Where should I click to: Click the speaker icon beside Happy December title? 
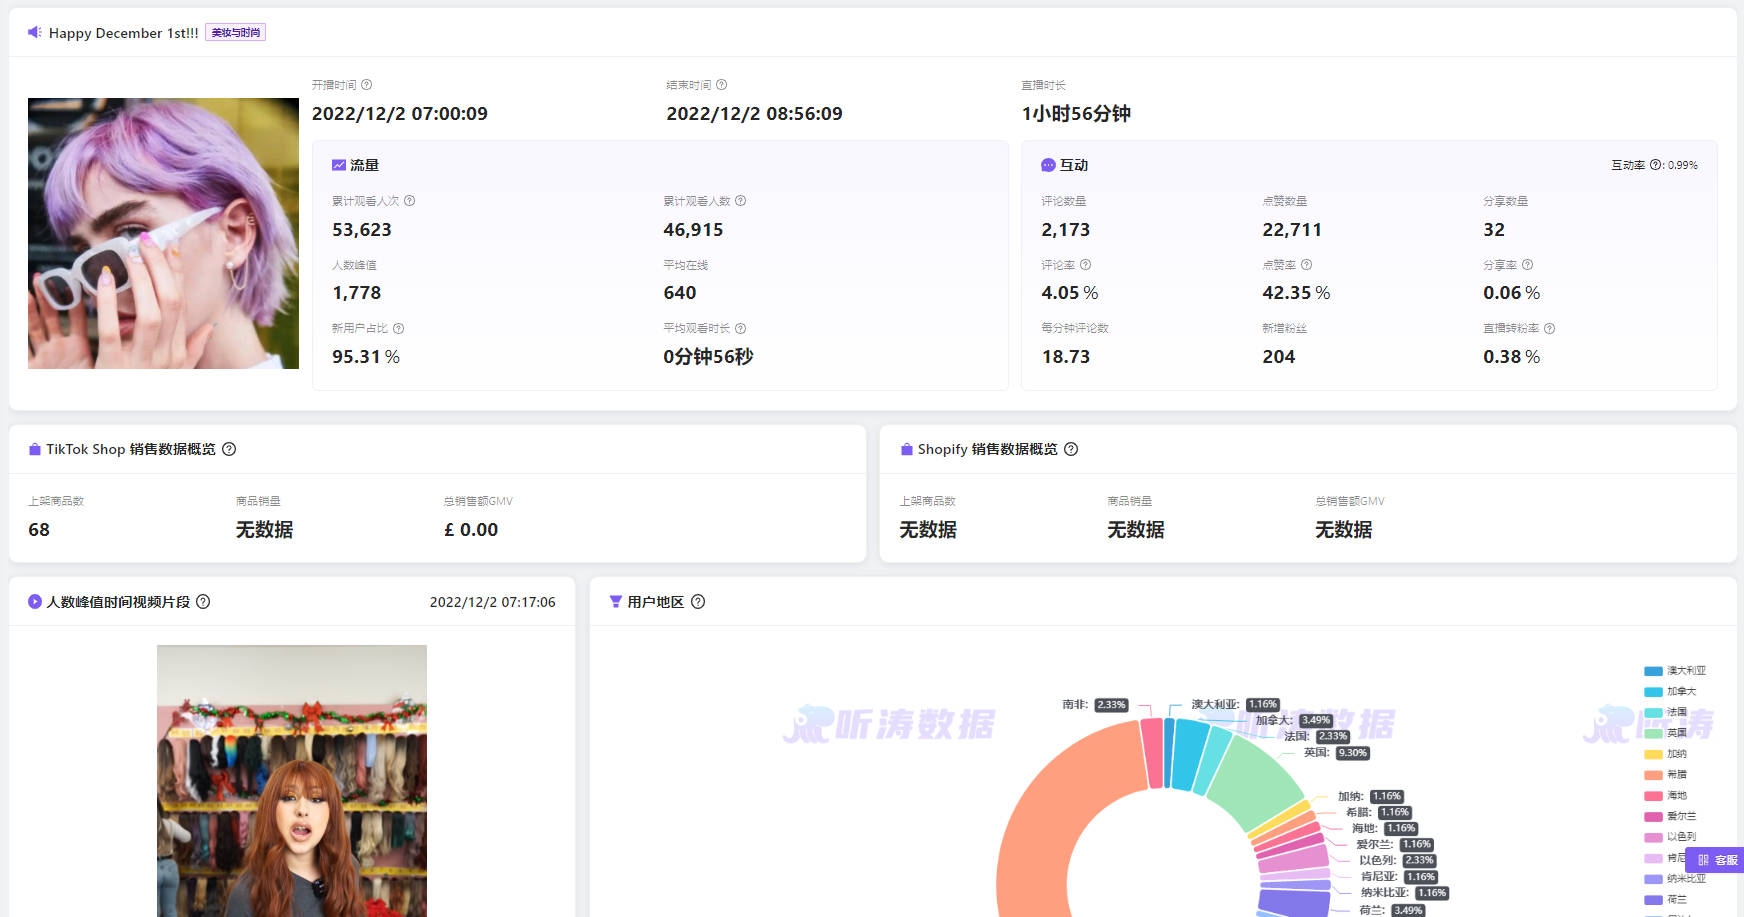tap(32, 32)
